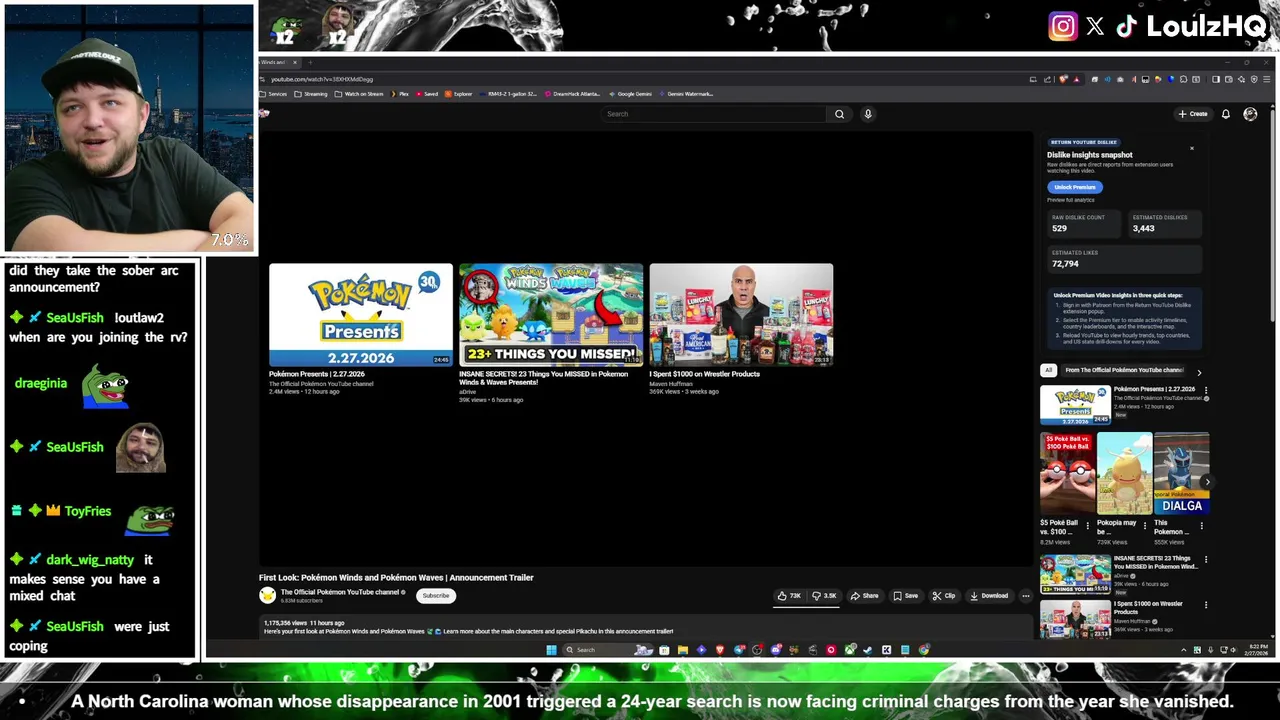
Task: Open The Official Pokémon YouTube channel avatar
Action: (267, 596)
